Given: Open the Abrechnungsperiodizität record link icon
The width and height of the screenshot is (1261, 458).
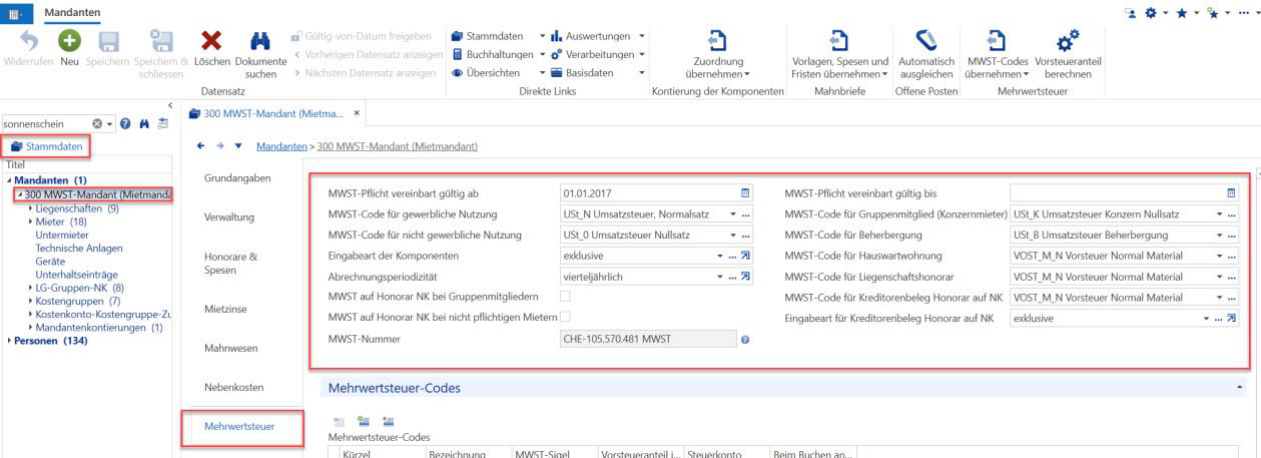Looking at the screenshot, I should click(745, 277).
